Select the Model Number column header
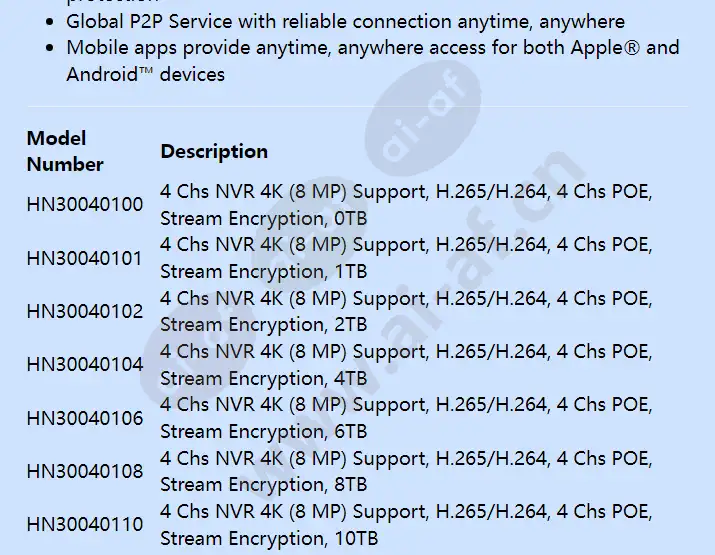This screenshot has height=555, width=715. 65,151
